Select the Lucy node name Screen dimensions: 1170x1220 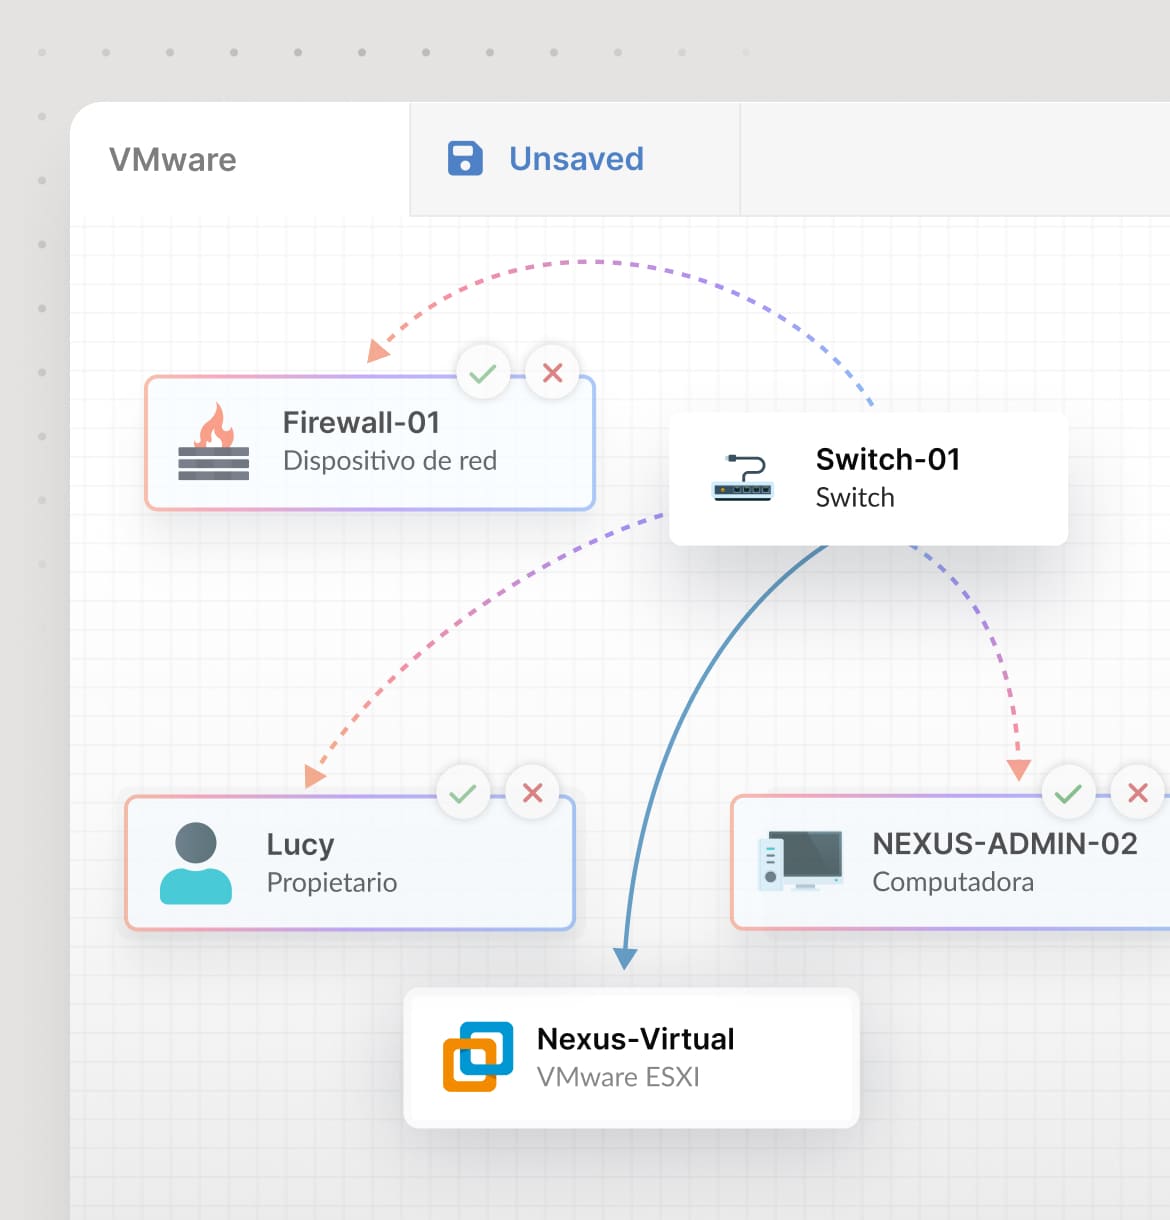(300, 845)
